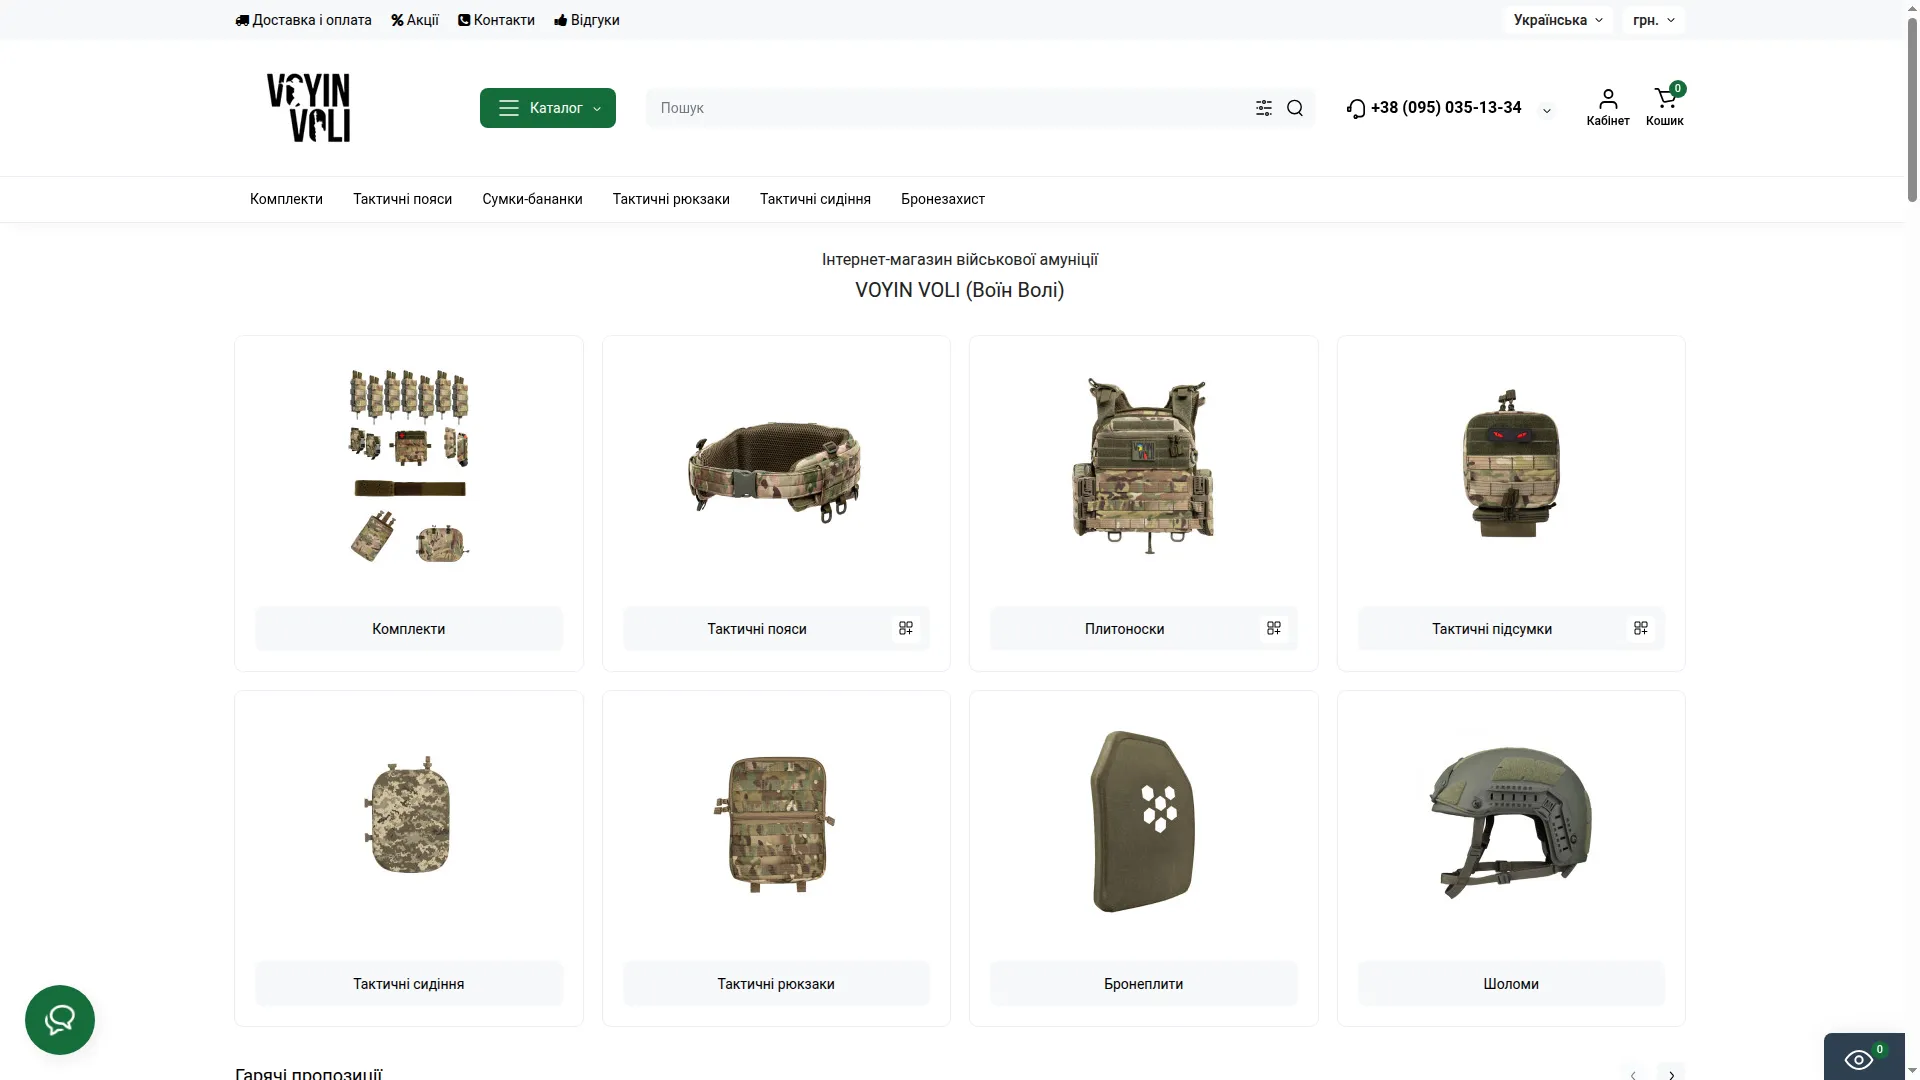Click the Шоломи card button
This screenshot has height=1080, width=1920.
point(1511,983)
